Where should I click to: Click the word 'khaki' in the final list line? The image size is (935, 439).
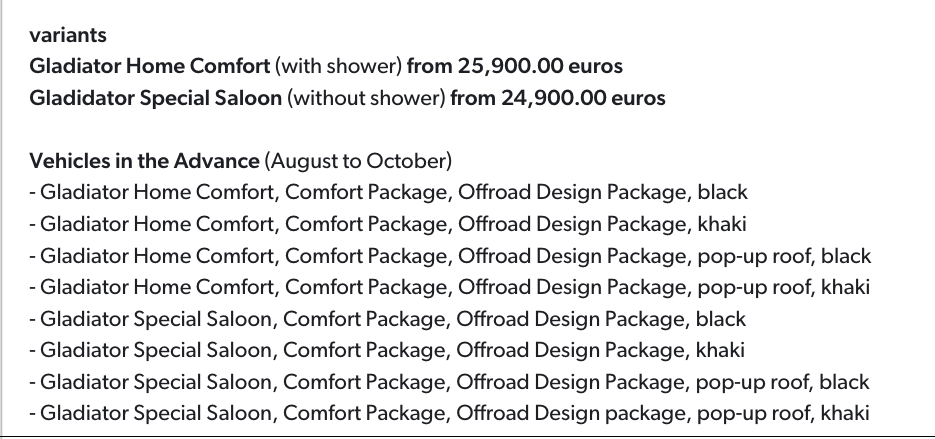[846, 414]
